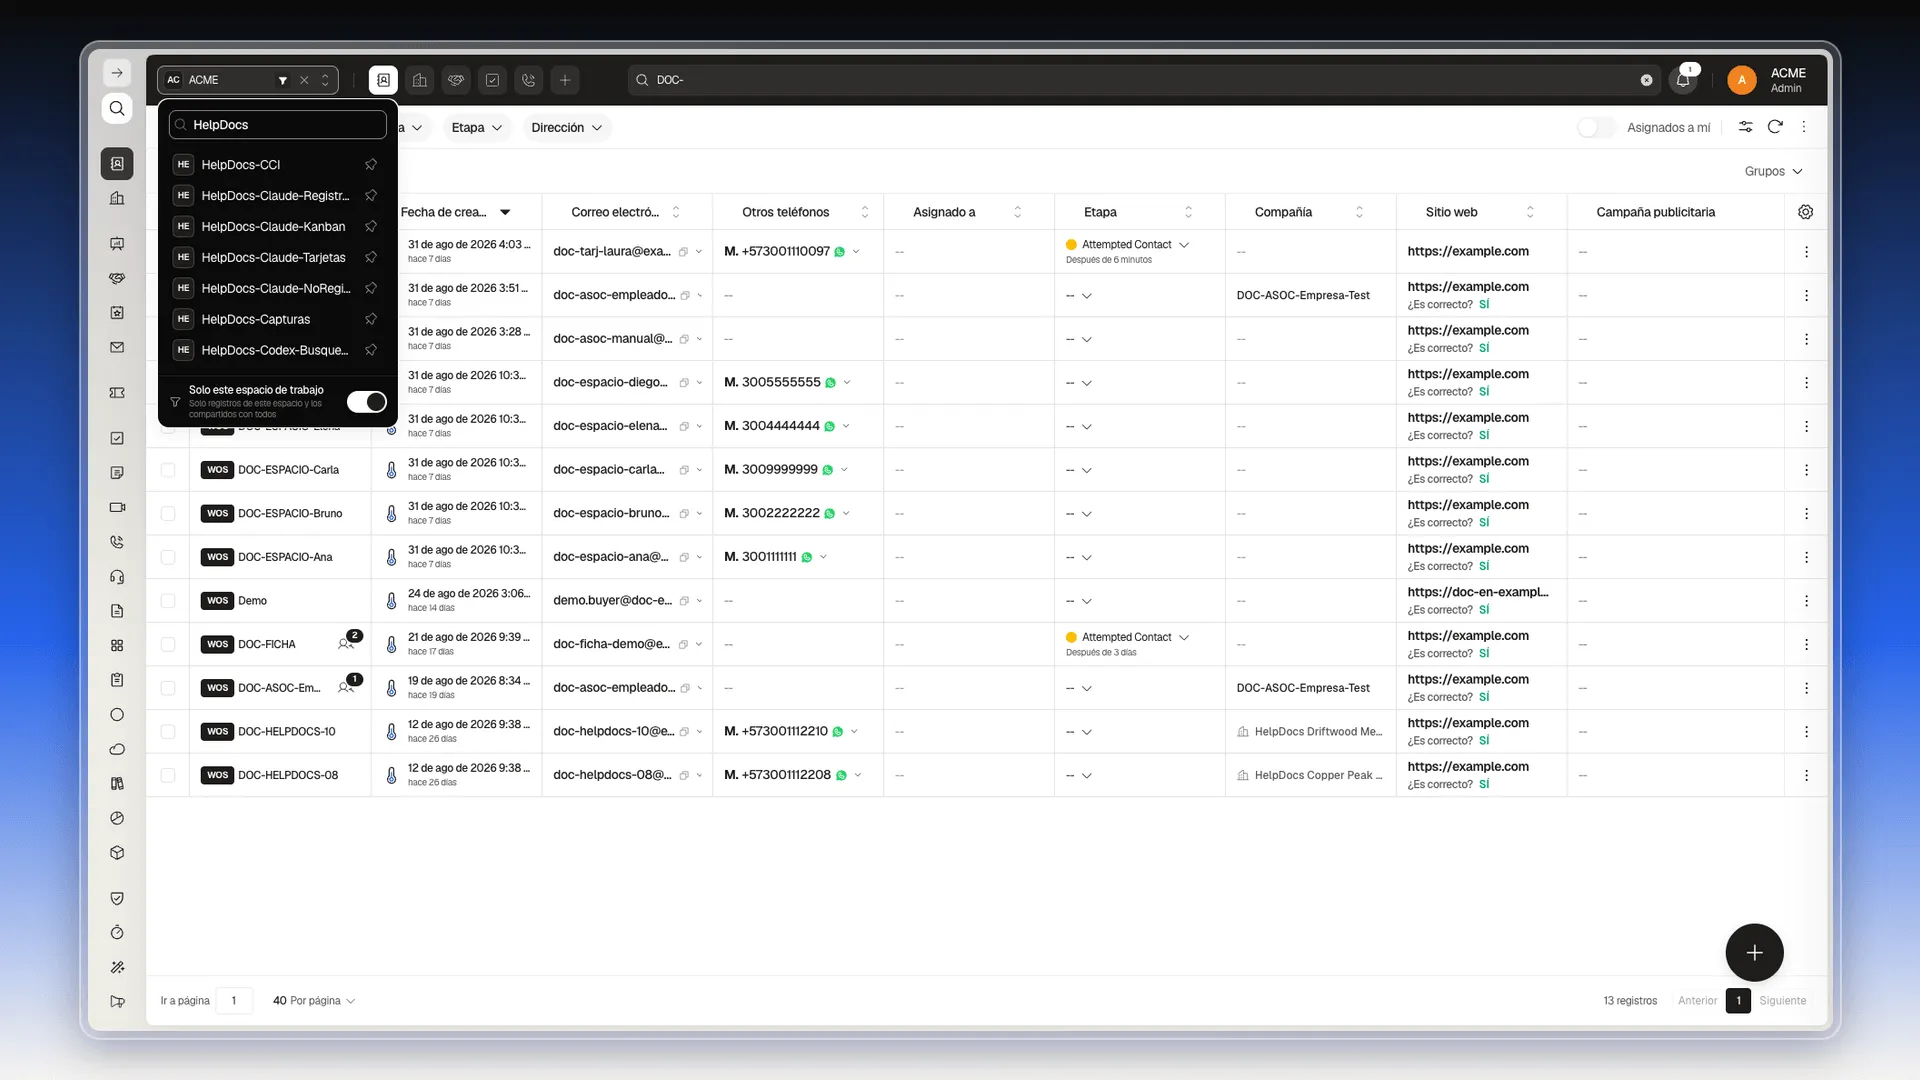Image resolution: width=1920 pixels, height=1080 pixels.
Task: Open table column settings gear
Action: (x=1805, y=212)
